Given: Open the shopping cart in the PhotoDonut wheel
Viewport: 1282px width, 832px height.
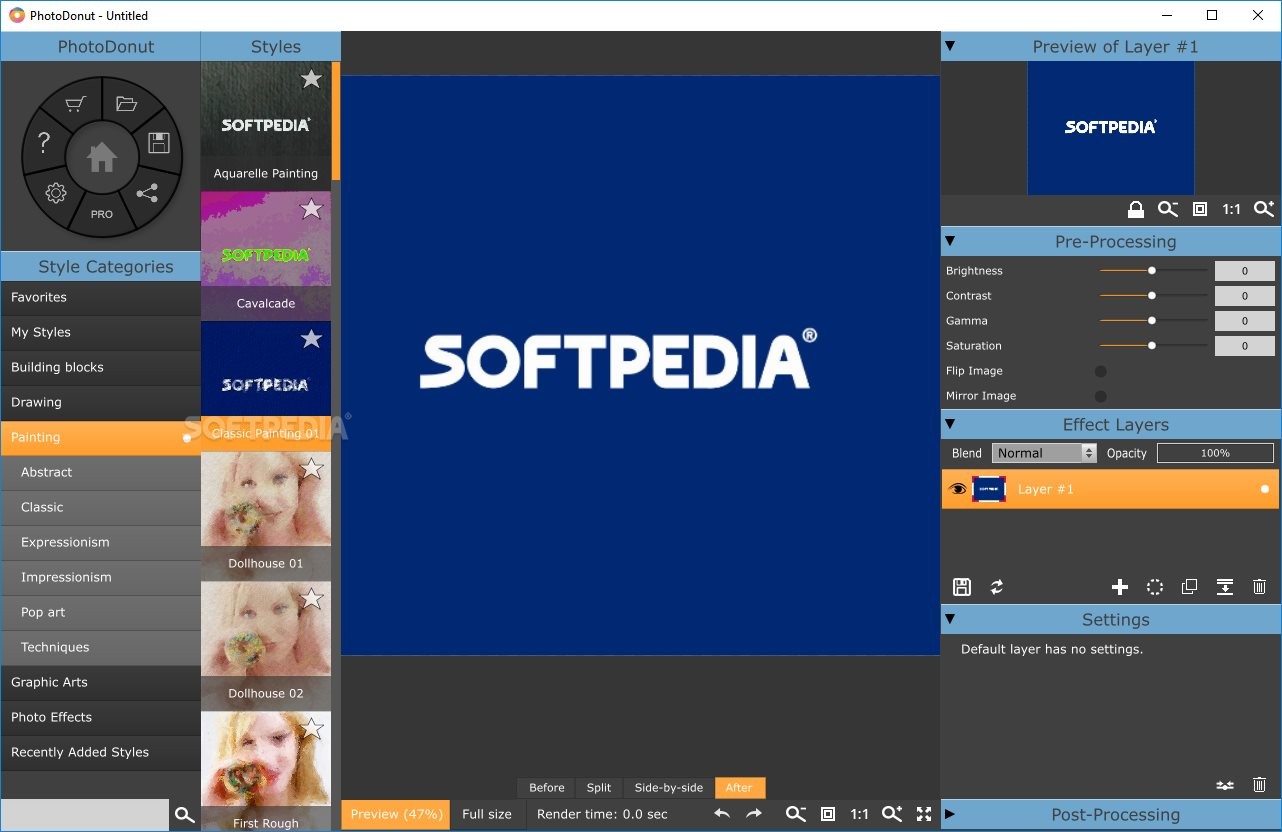Looking at the screenshot, I should pos(75,104).
